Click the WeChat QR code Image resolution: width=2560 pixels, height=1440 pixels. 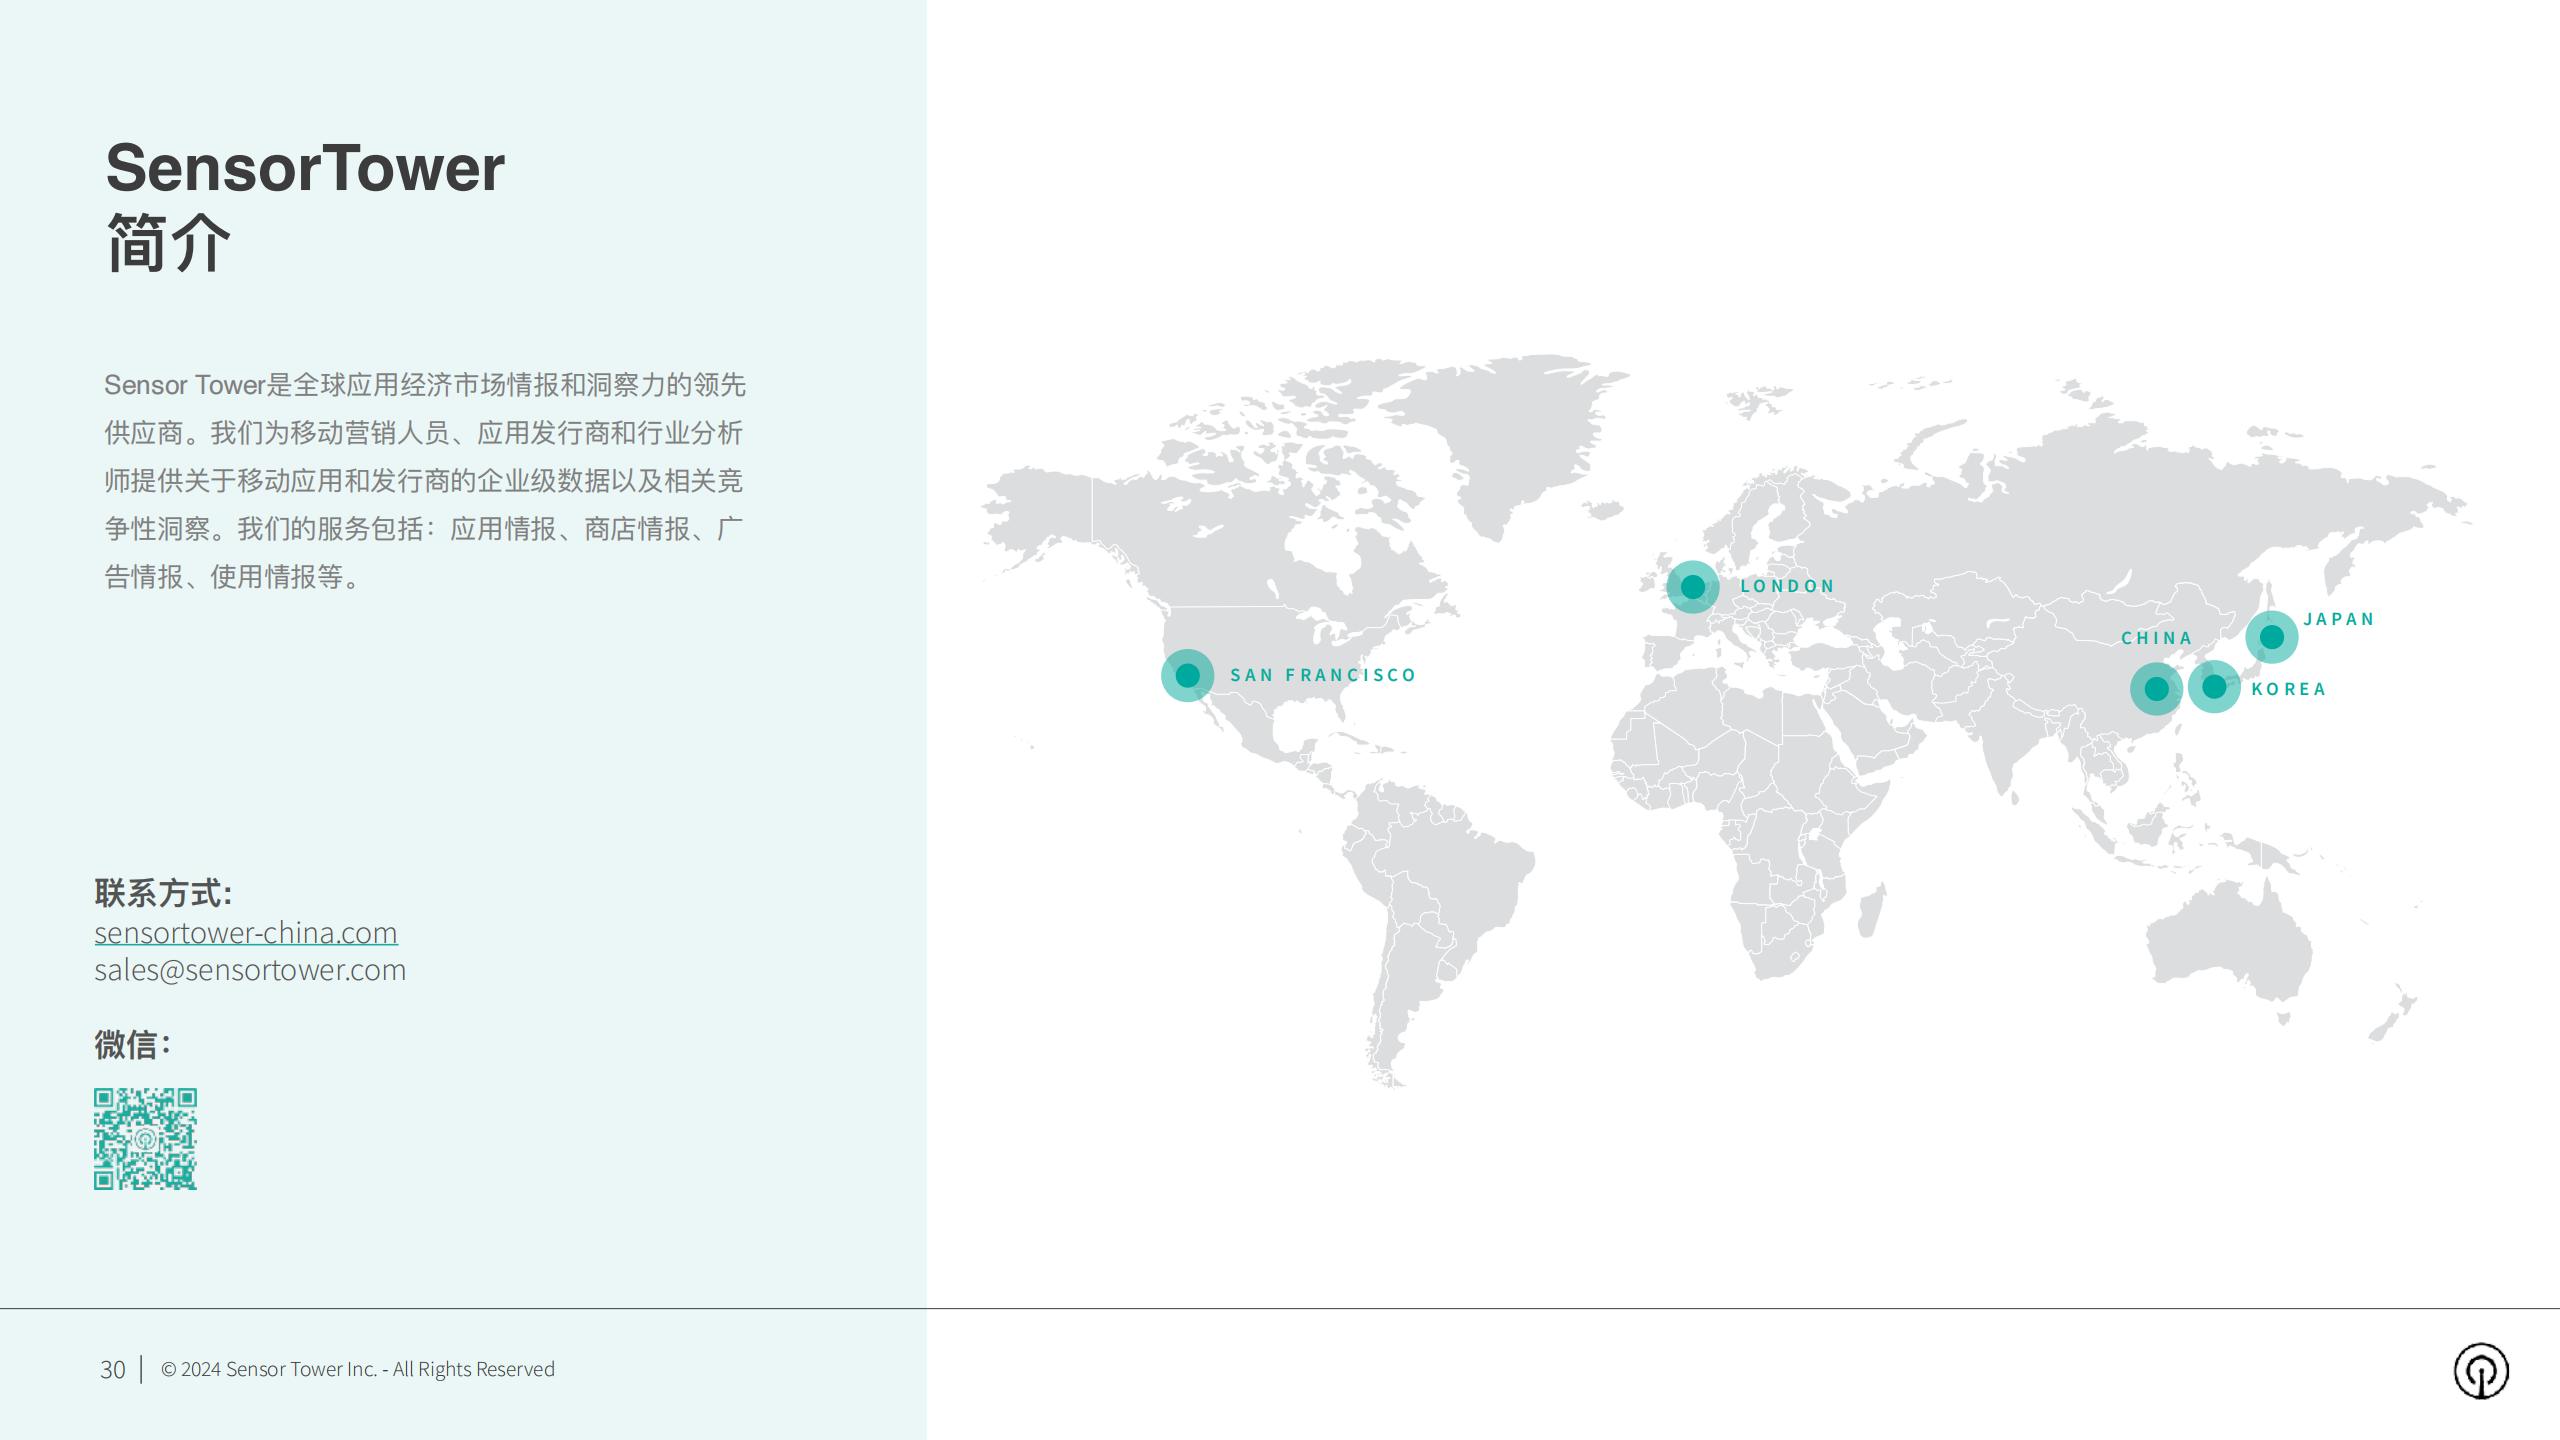146,1139
